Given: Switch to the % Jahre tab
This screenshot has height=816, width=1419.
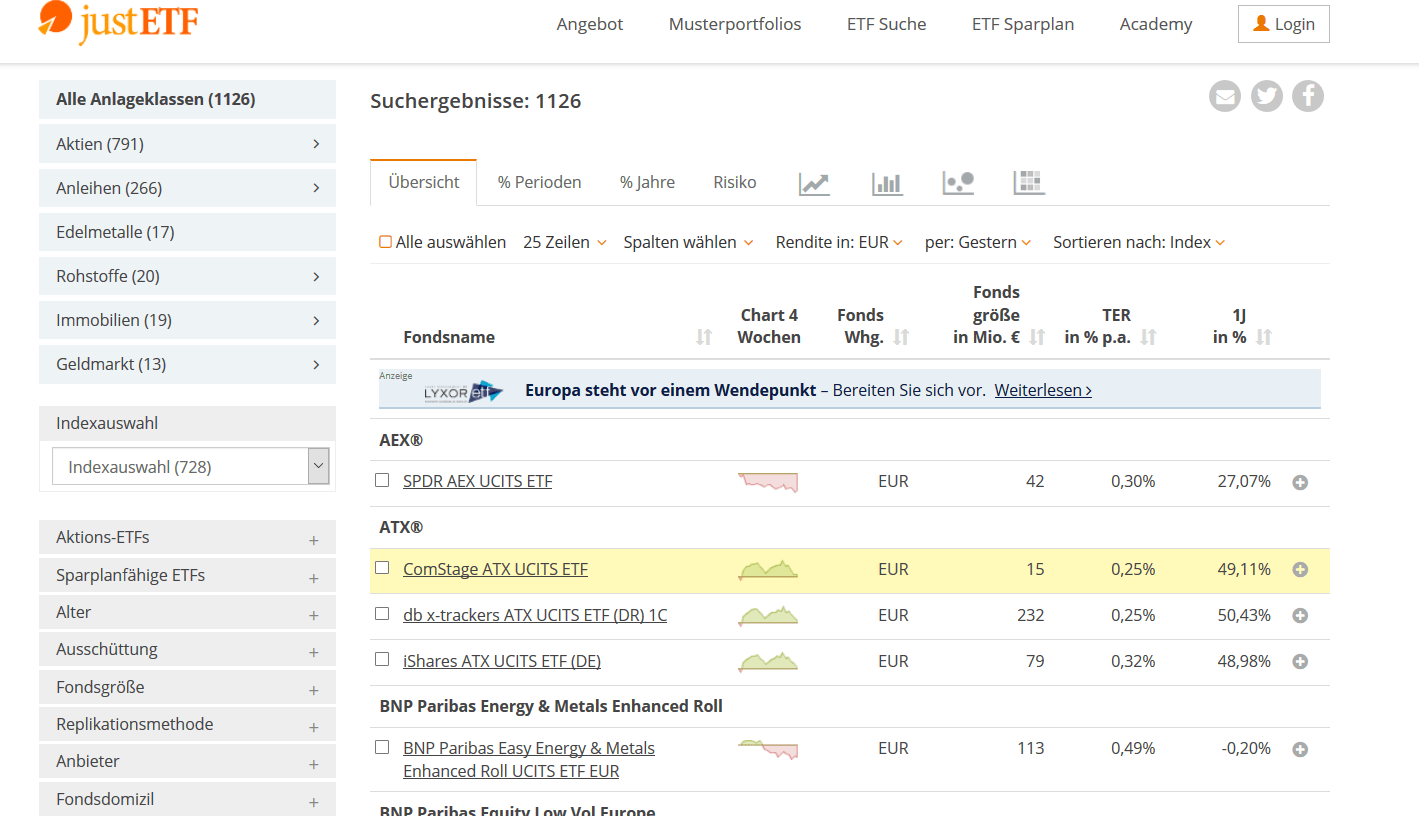Looking at the screenshot, I should pyautogui.click(x=647, y=182).
